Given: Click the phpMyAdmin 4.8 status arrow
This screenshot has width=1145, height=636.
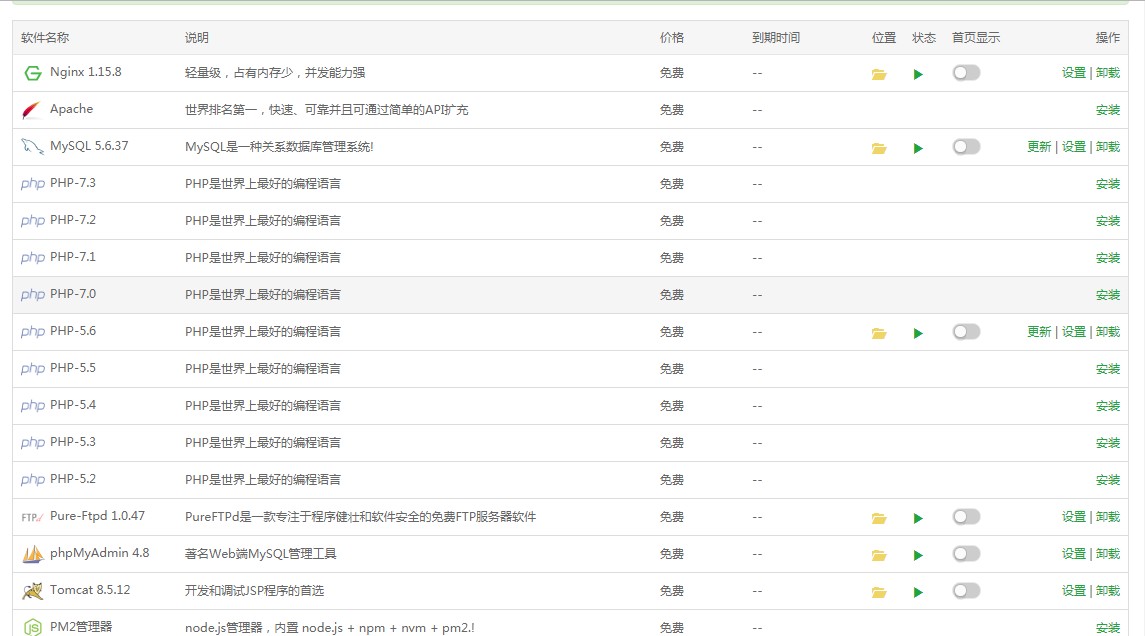Looking at the screenshot, I should click(x=918, y=555).
